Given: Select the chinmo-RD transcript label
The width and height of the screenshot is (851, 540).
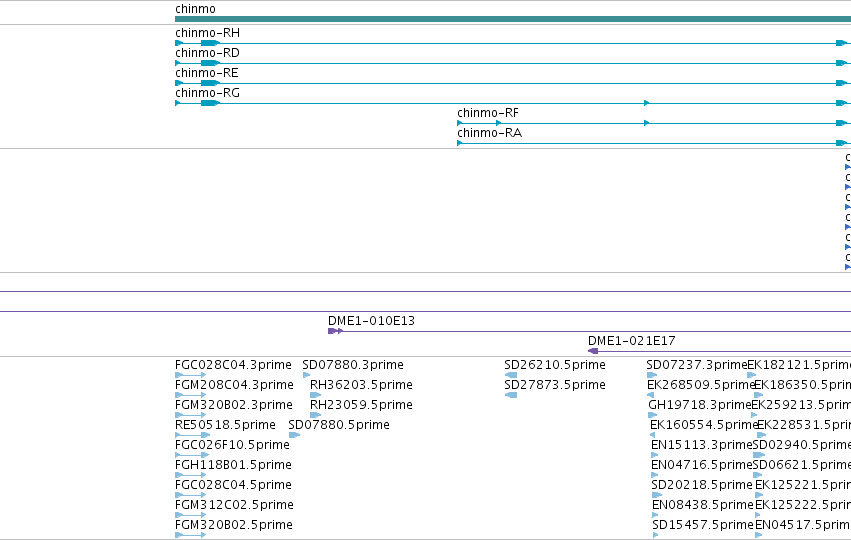Looking at the screenshot, I should (x=207, y=53).
